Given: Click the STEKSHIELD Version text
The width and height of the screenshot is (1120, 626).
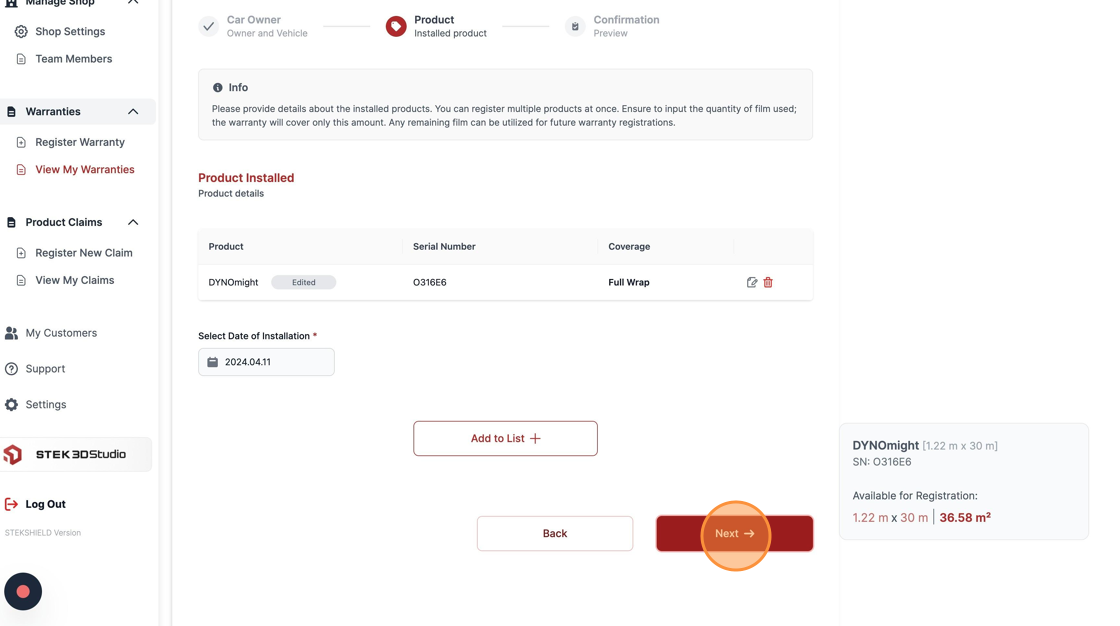Looking at the screenshot, I should [43, 532].
